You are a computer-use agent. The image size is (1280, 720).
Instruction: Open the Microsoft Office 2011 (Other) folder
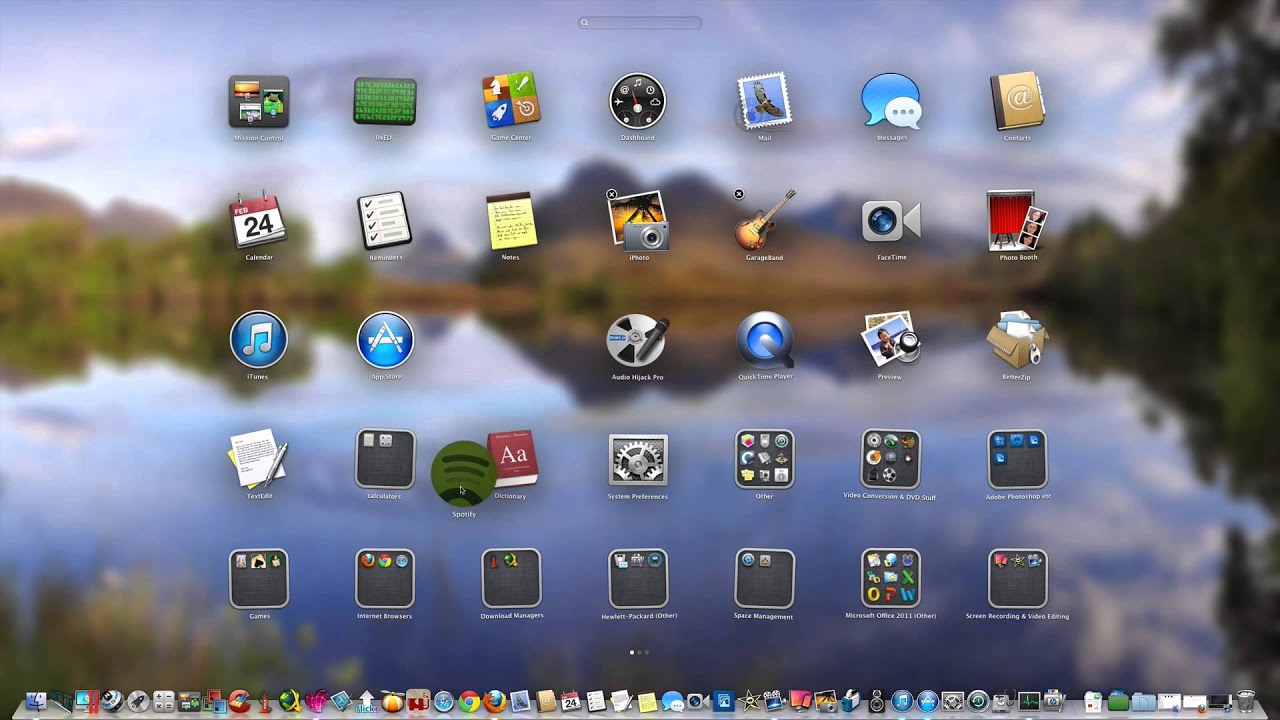pyautogui.click(x=891, y=578)
